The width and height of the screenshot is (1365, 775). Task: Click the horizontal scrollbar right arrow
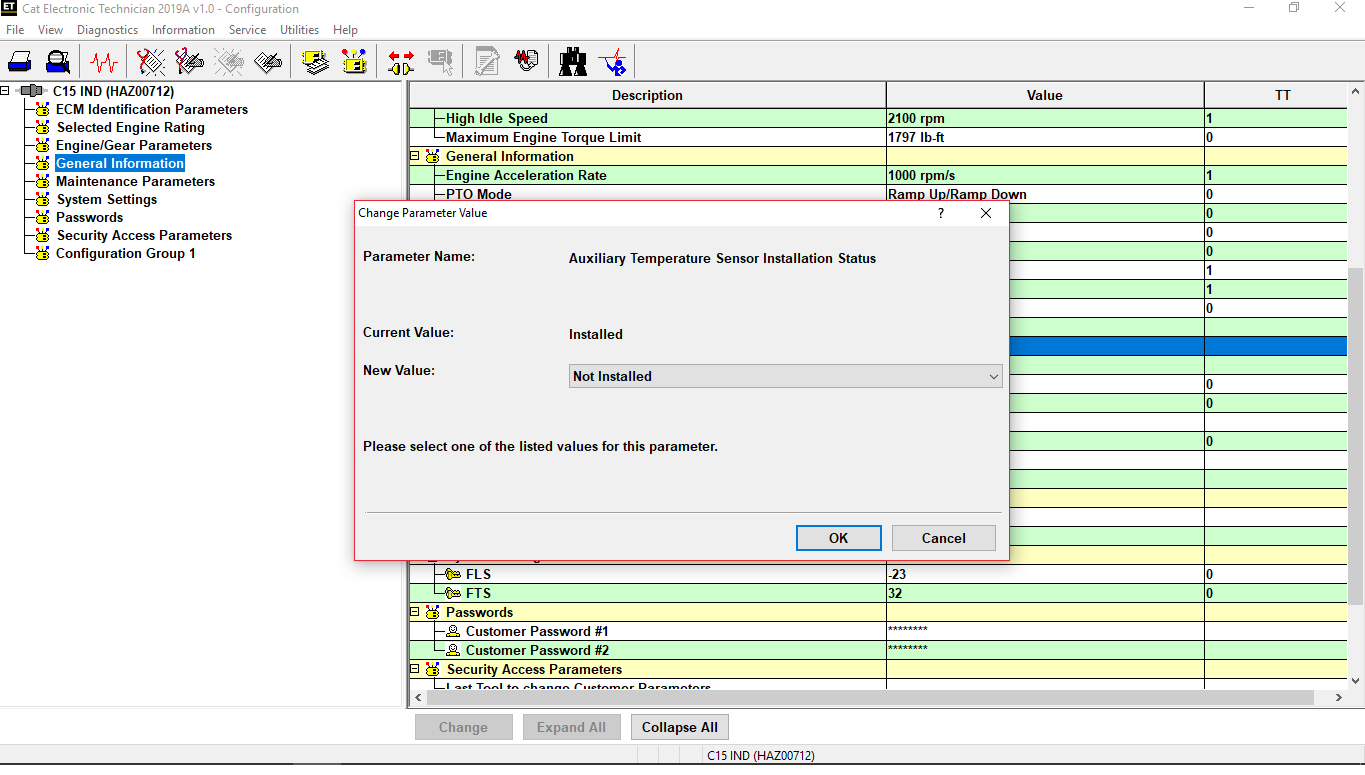click(x=1339, y=697)
